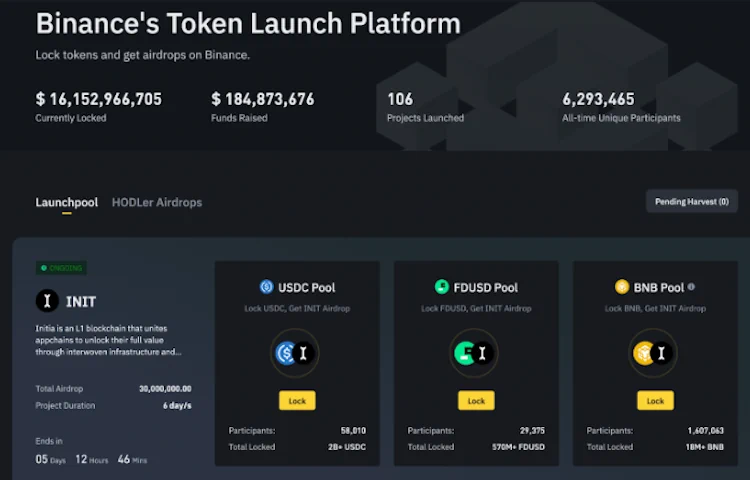The image size is (750, 480).
Task: Click the BNB coin icon beside BNB Pool title
Action: click(x=622, y=287)
